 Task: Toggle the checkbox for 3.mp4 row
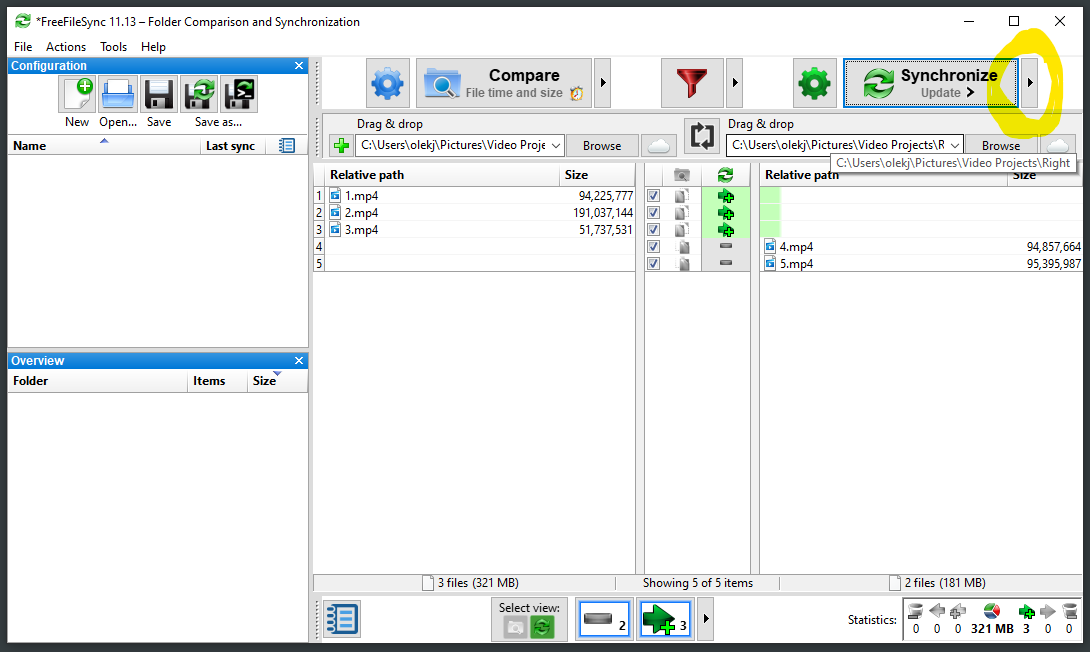point(653,230)
